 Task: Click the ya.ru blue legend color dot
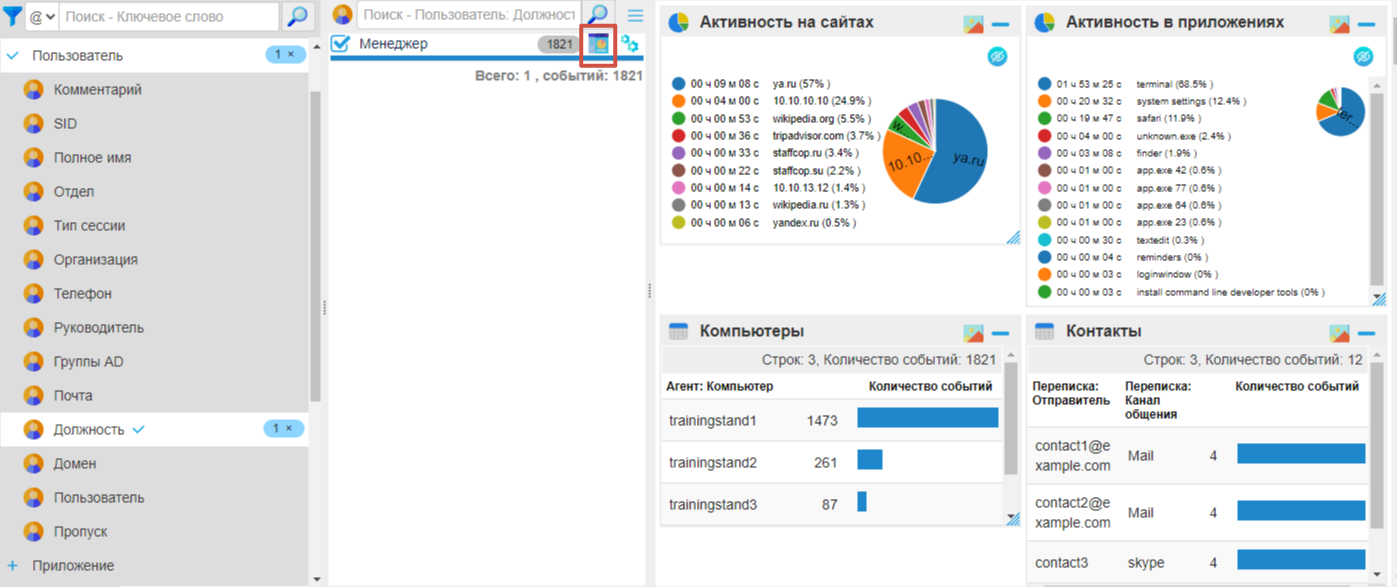click(679, 84)
